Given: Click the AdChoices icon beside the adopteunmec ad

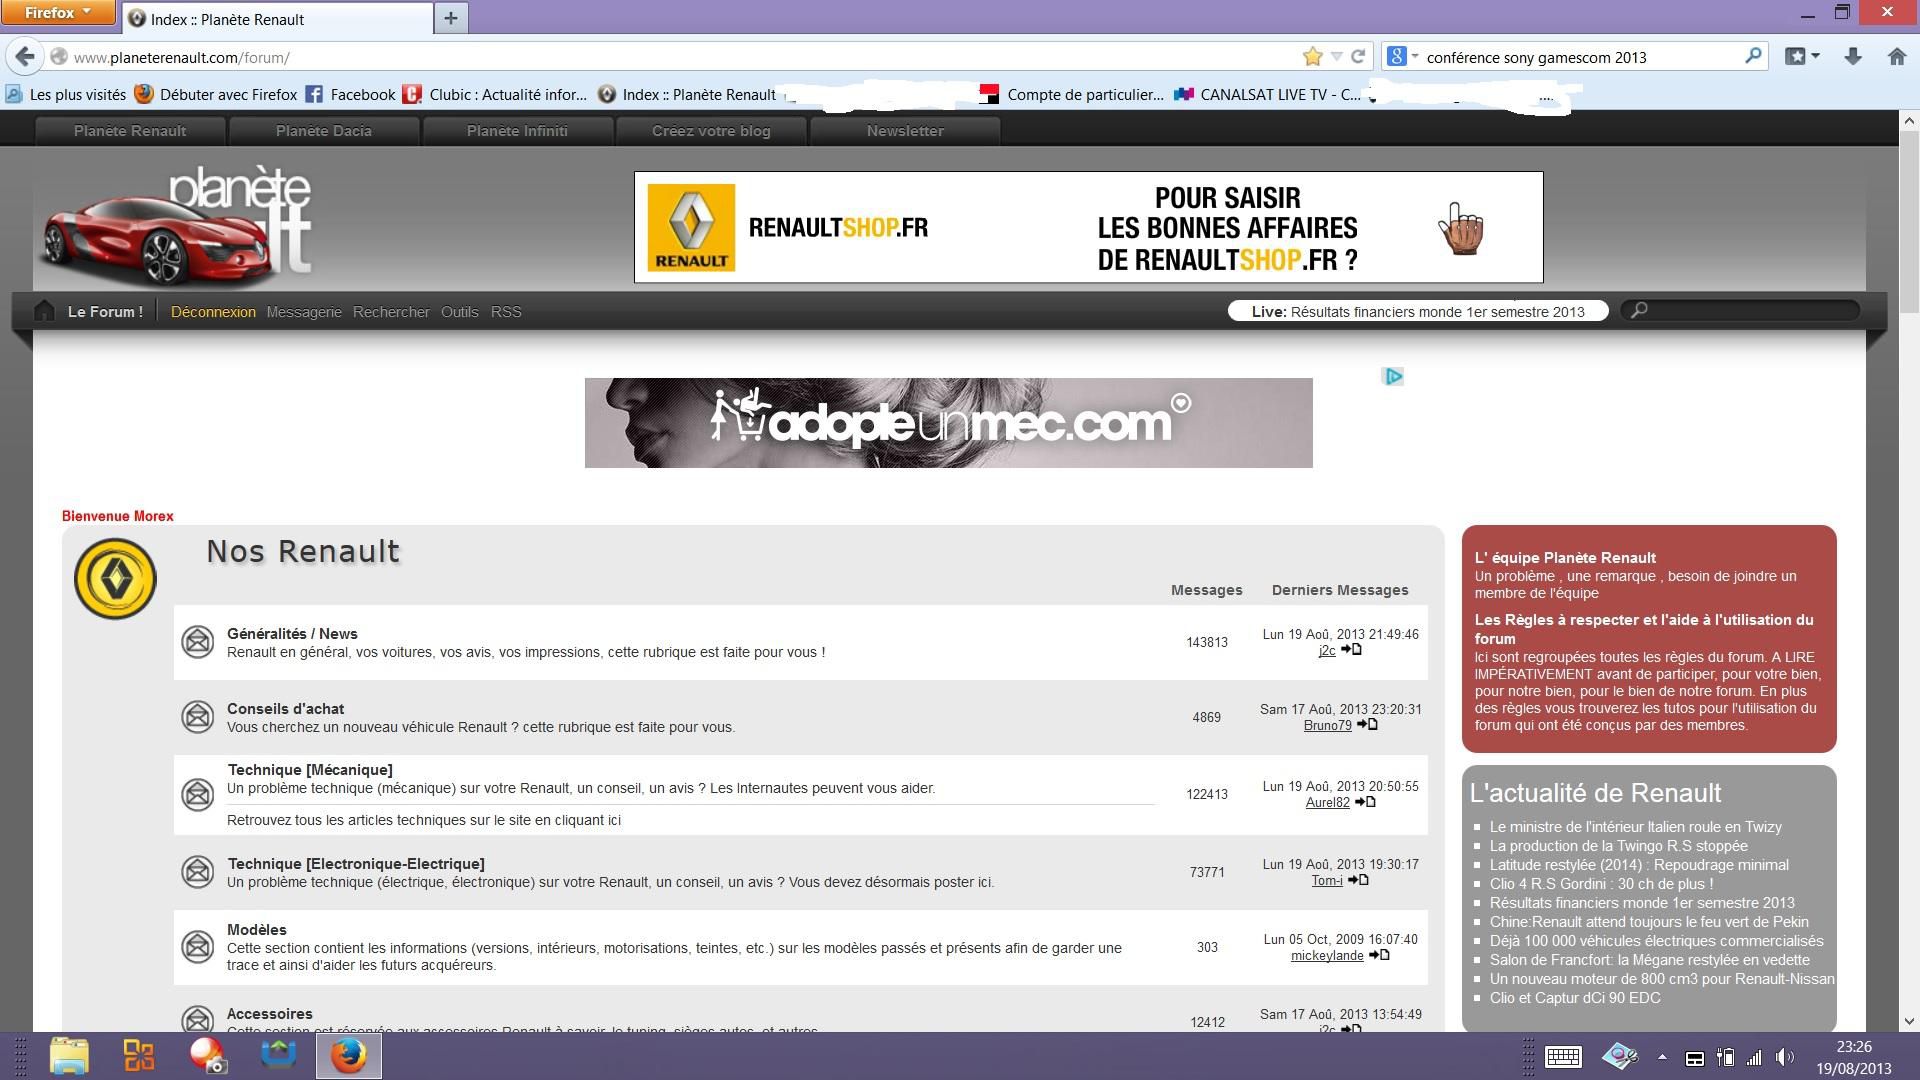Looking at the screenshot, I should click(x=1393, y=376).
